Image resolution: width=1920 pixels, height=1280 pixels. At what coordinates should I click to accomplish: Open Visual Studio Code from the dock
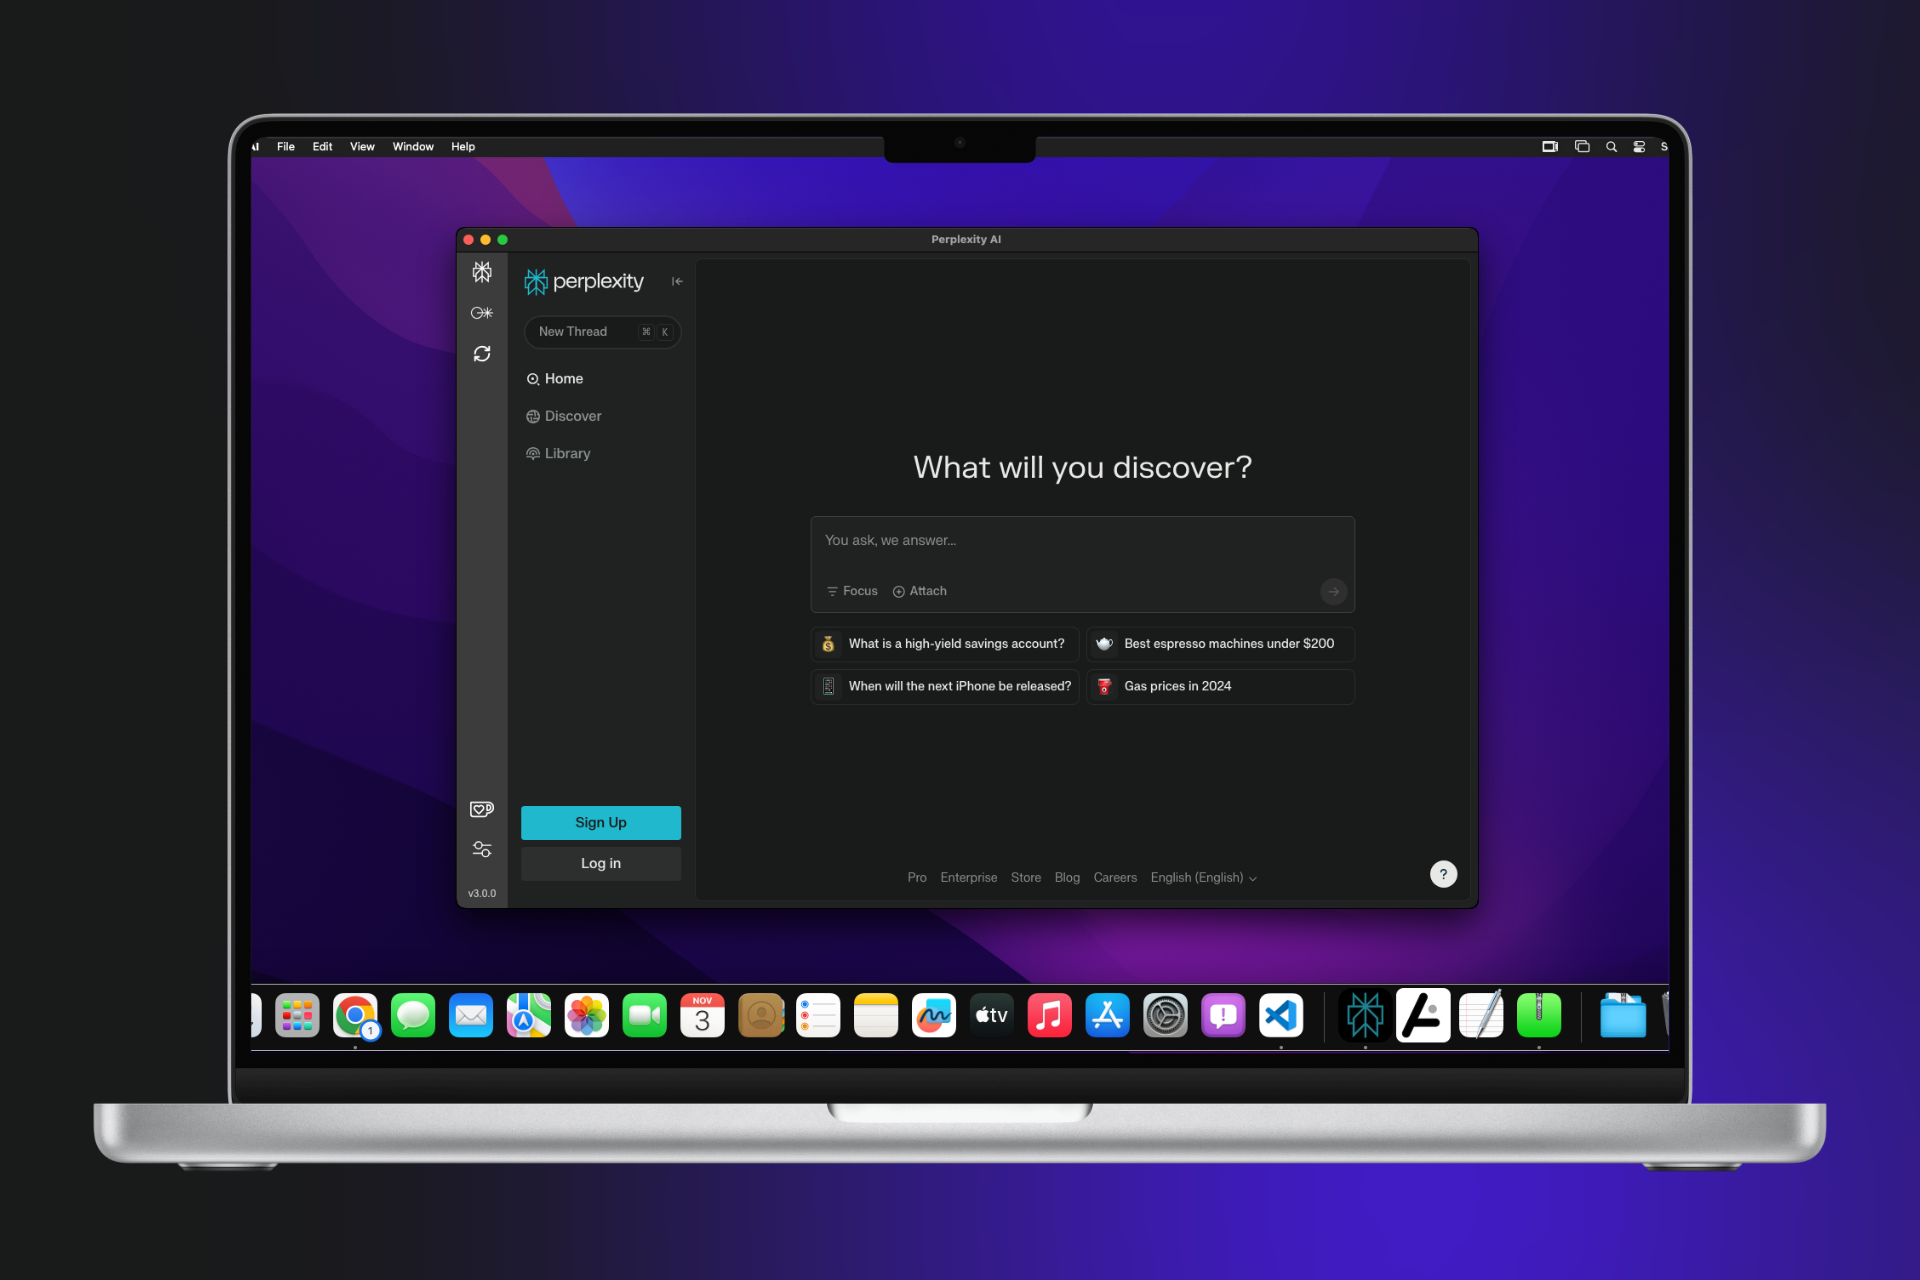1281,1016
